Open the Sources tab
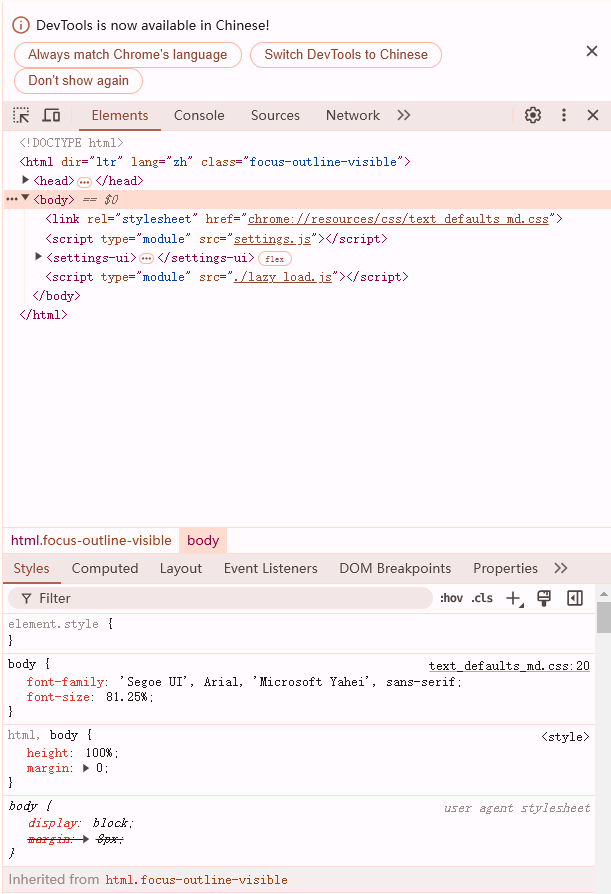 [x=275, y=115]
